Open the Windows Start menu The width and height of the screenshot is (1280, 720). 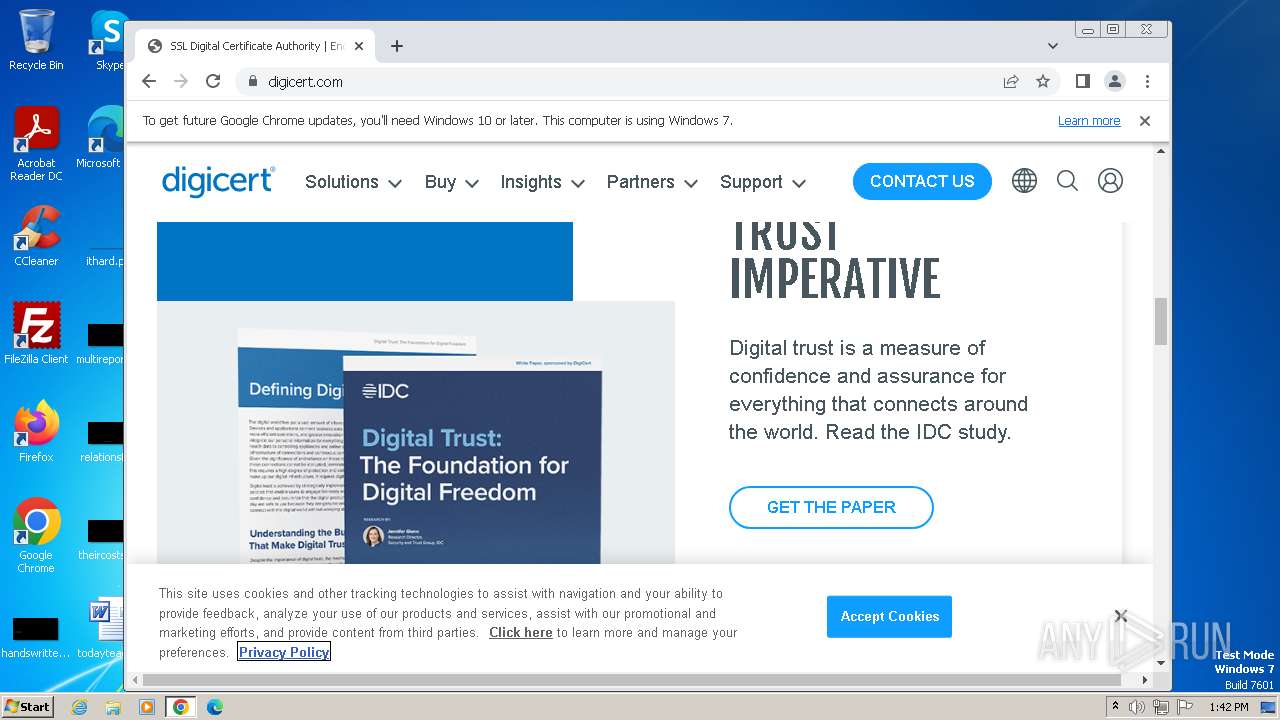(x=27, y=707)
